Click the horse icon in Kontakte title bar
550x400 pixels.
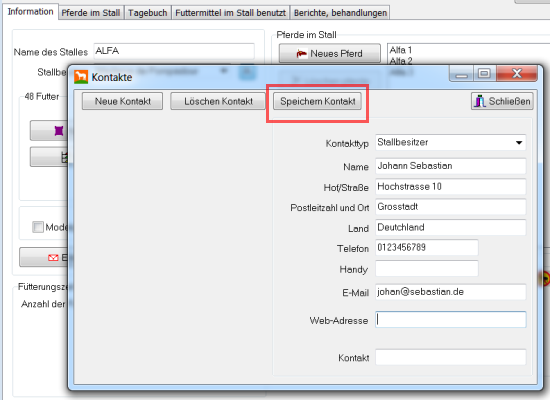coord(81,77)
